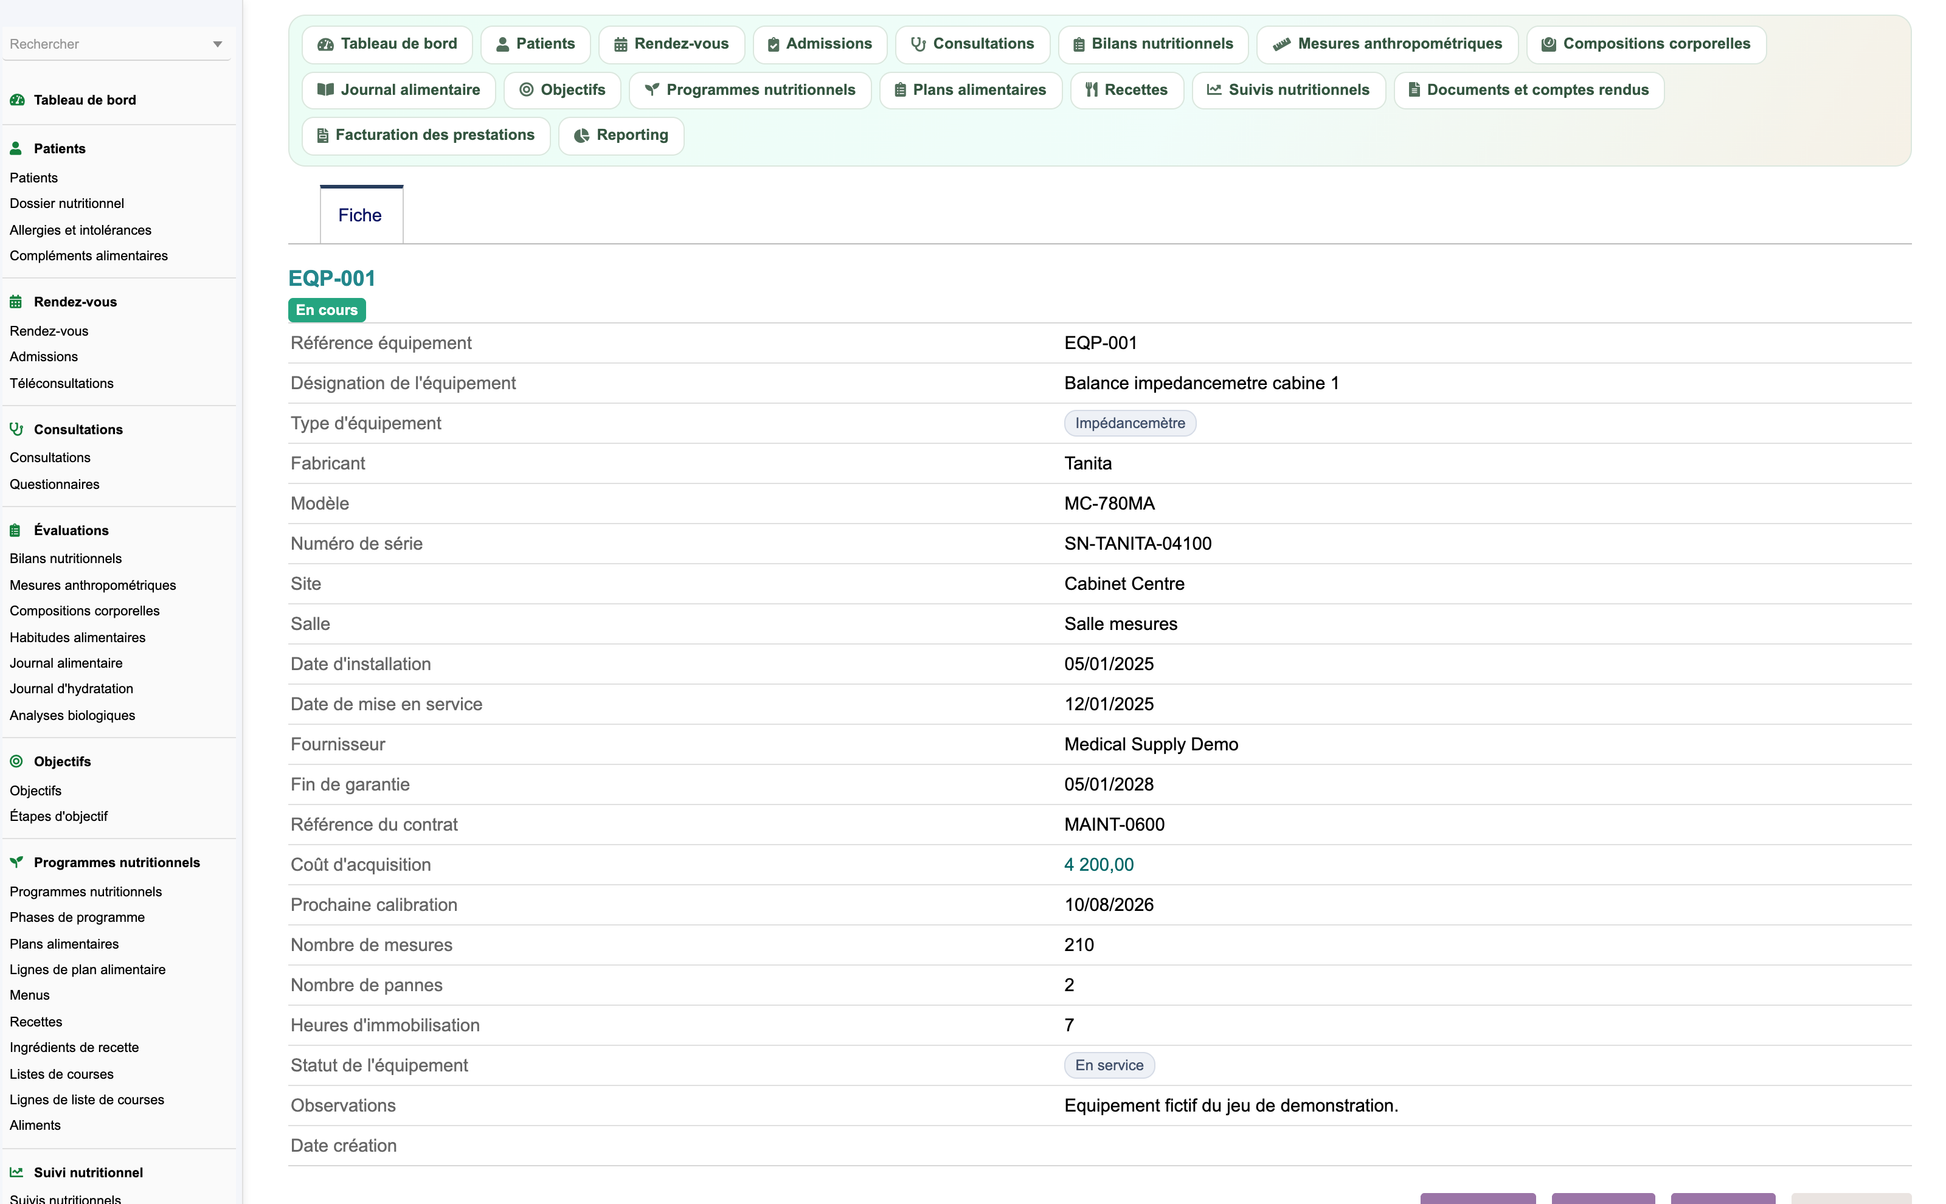The image size is (1946, 1204).
Task: Select the Fiche tab
Action: [x=361, y=215]
